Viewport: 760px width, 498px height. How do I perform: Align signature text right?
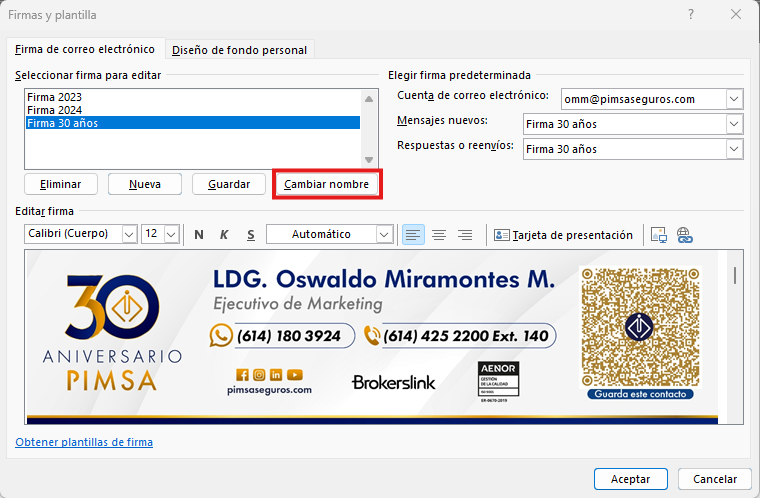[x=465, y=235]
